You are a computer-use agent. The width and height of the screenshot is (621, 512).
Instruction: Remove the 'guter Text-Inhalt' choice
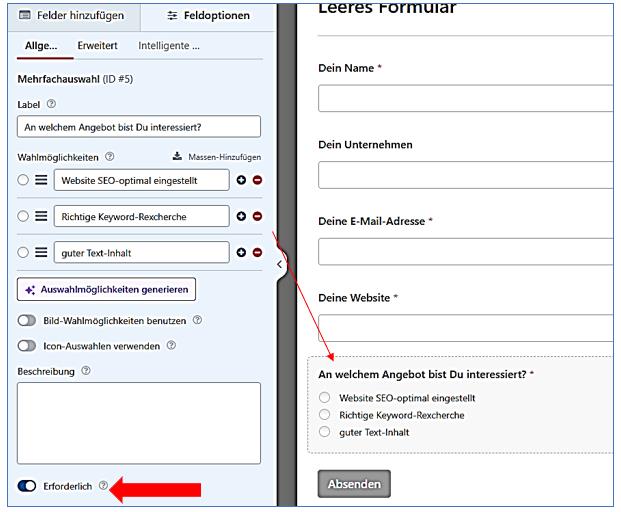(x=256, y=253)
